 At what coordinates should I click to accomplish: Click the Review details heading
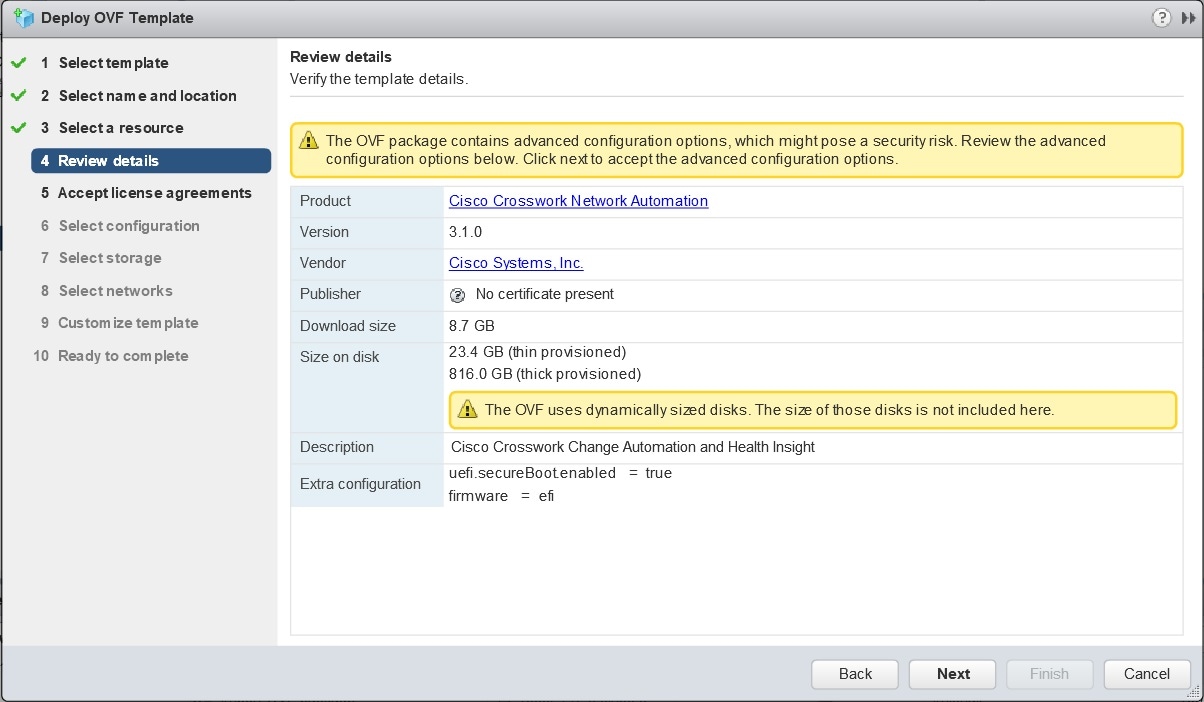pos(341,57)
